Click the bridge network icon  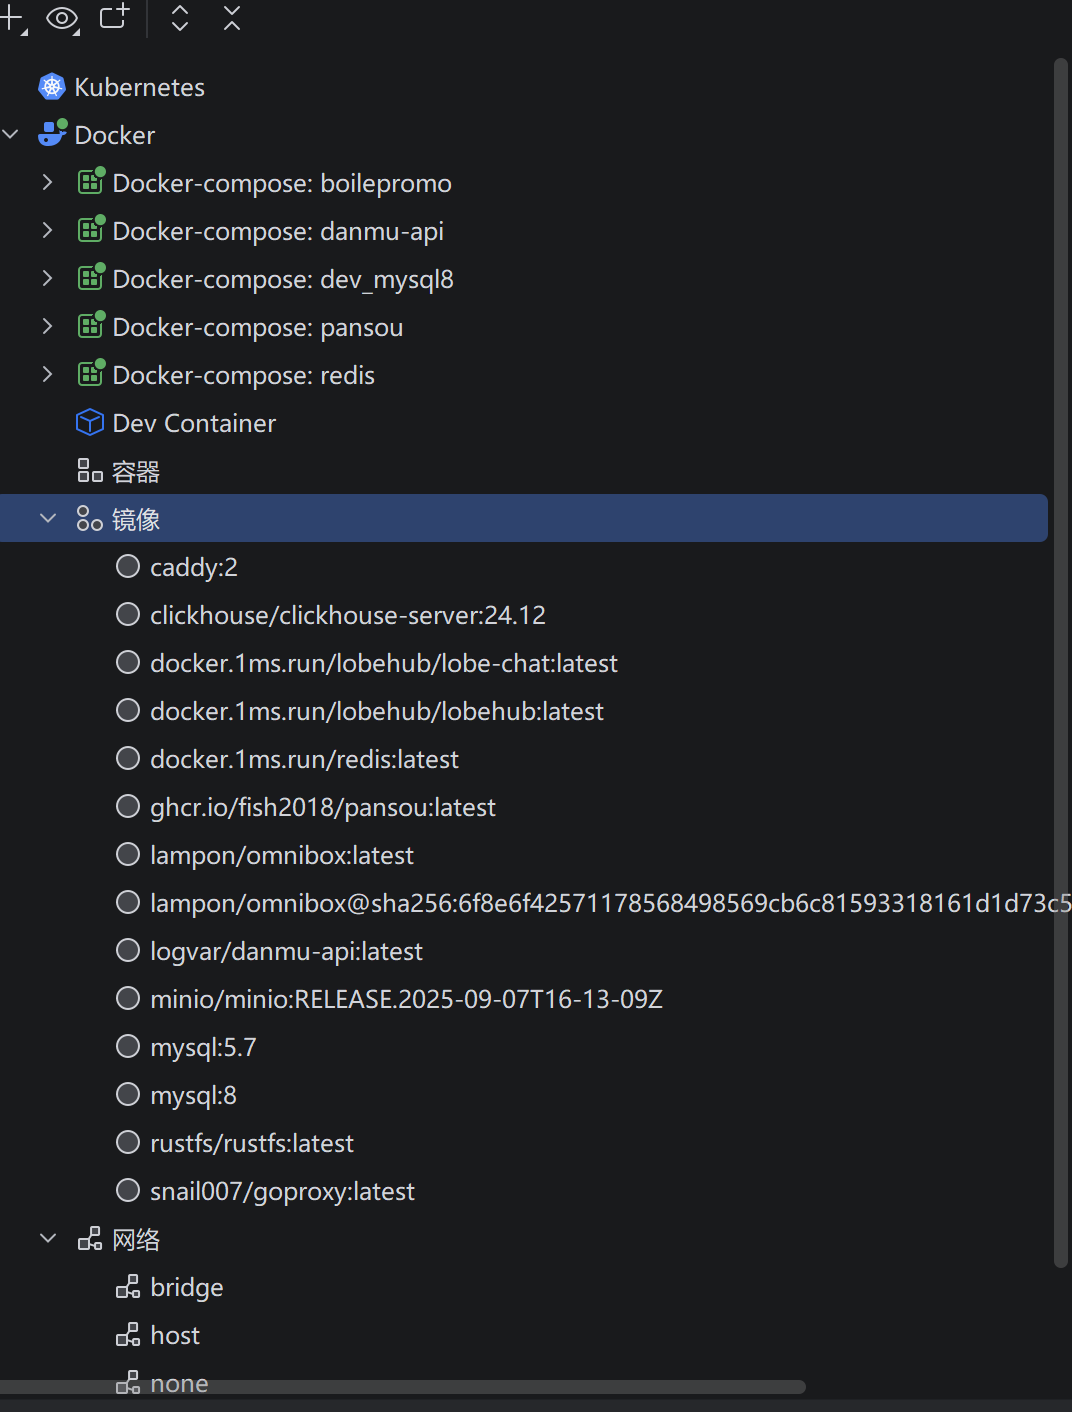tap(128, 1287)
